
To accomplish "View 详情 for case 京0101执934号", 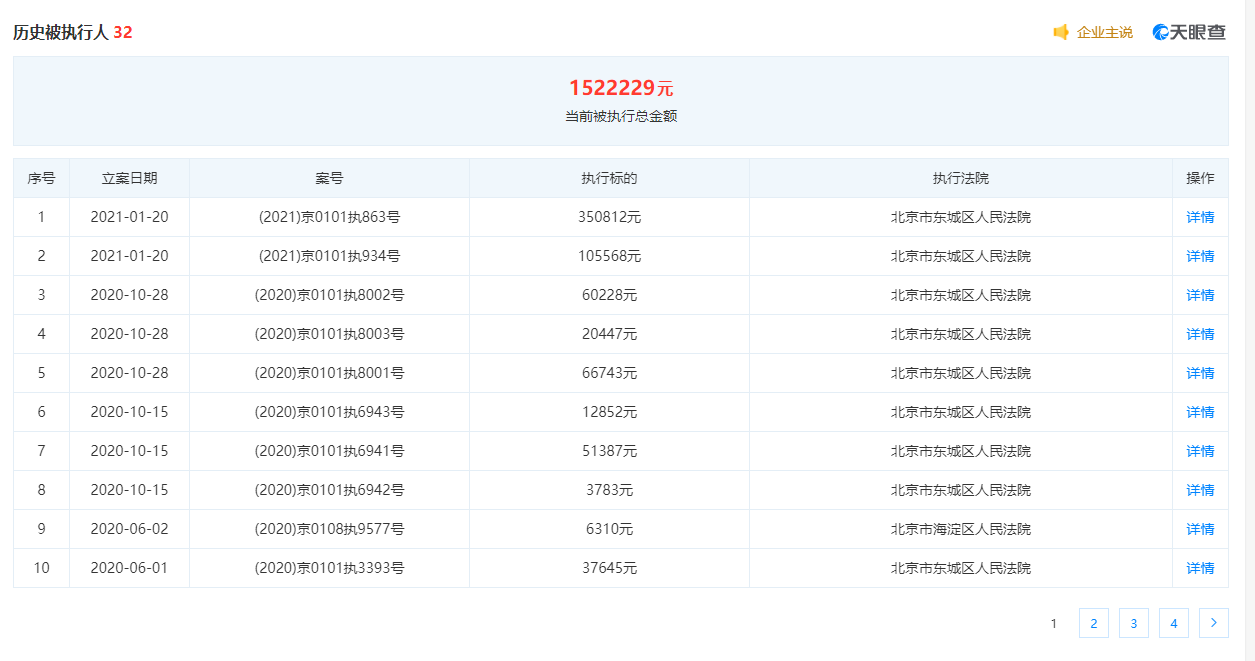I will pyautogui.click(x=1200, y=256).
